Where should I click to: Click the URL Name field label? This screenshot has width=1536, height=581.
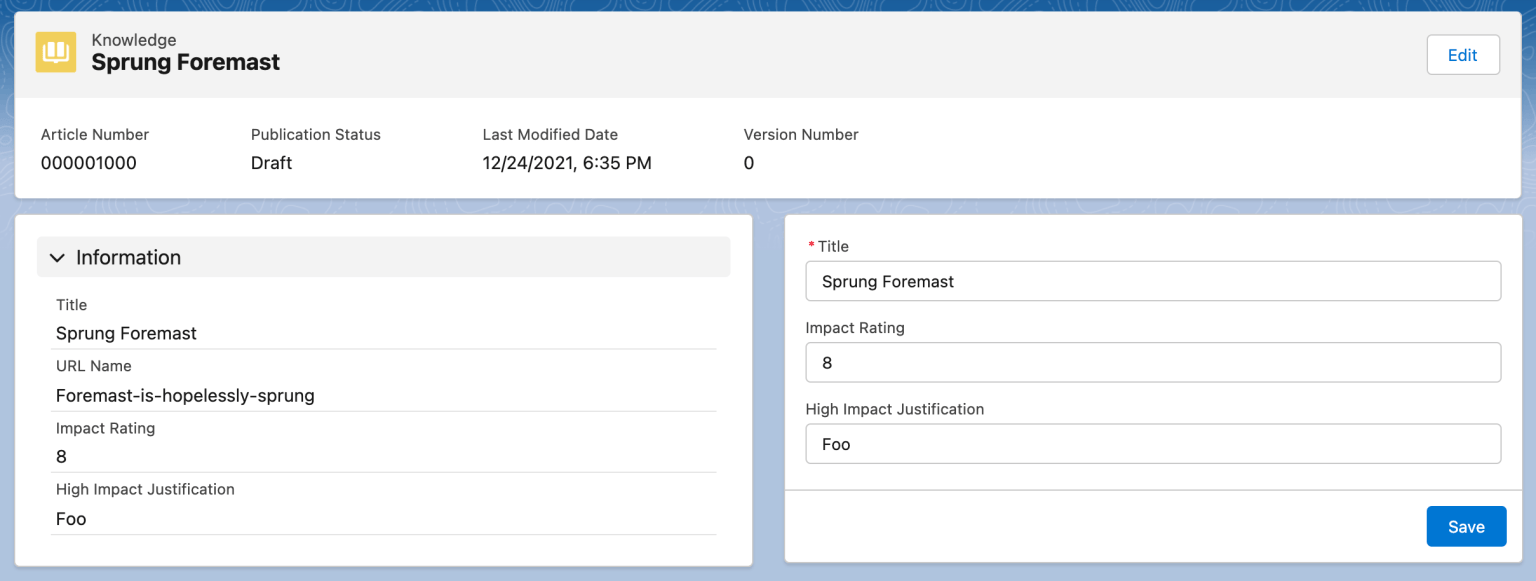tap(94, 366)
